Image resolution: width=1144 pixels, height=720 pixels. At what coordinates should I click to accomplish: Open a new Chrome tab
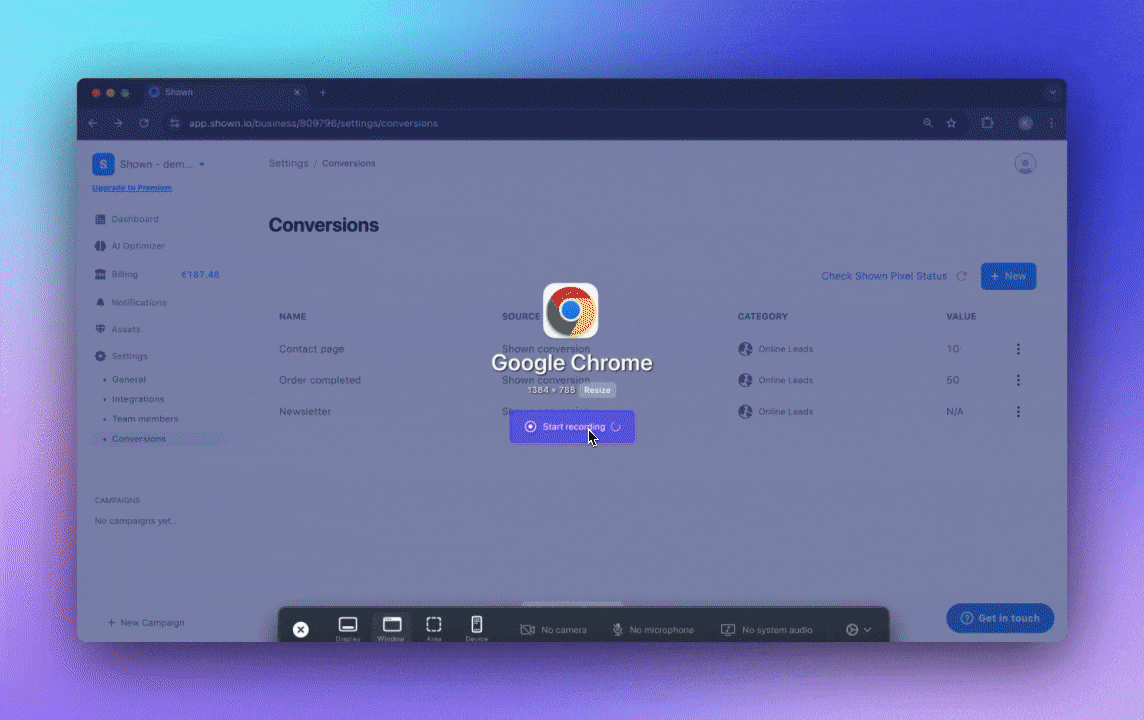click(x=322, y=93)
